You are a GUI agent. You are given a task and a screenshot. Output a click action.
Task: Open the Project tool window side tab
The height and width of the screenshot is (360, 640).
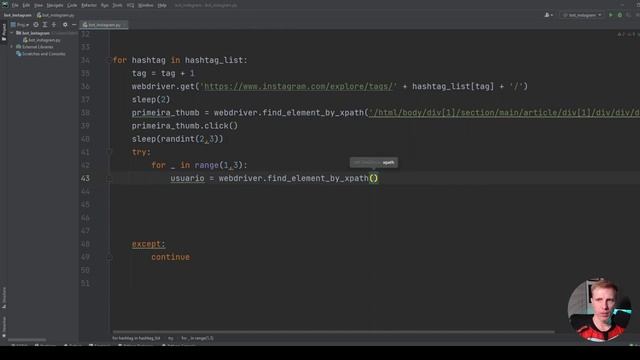point(4,32)
